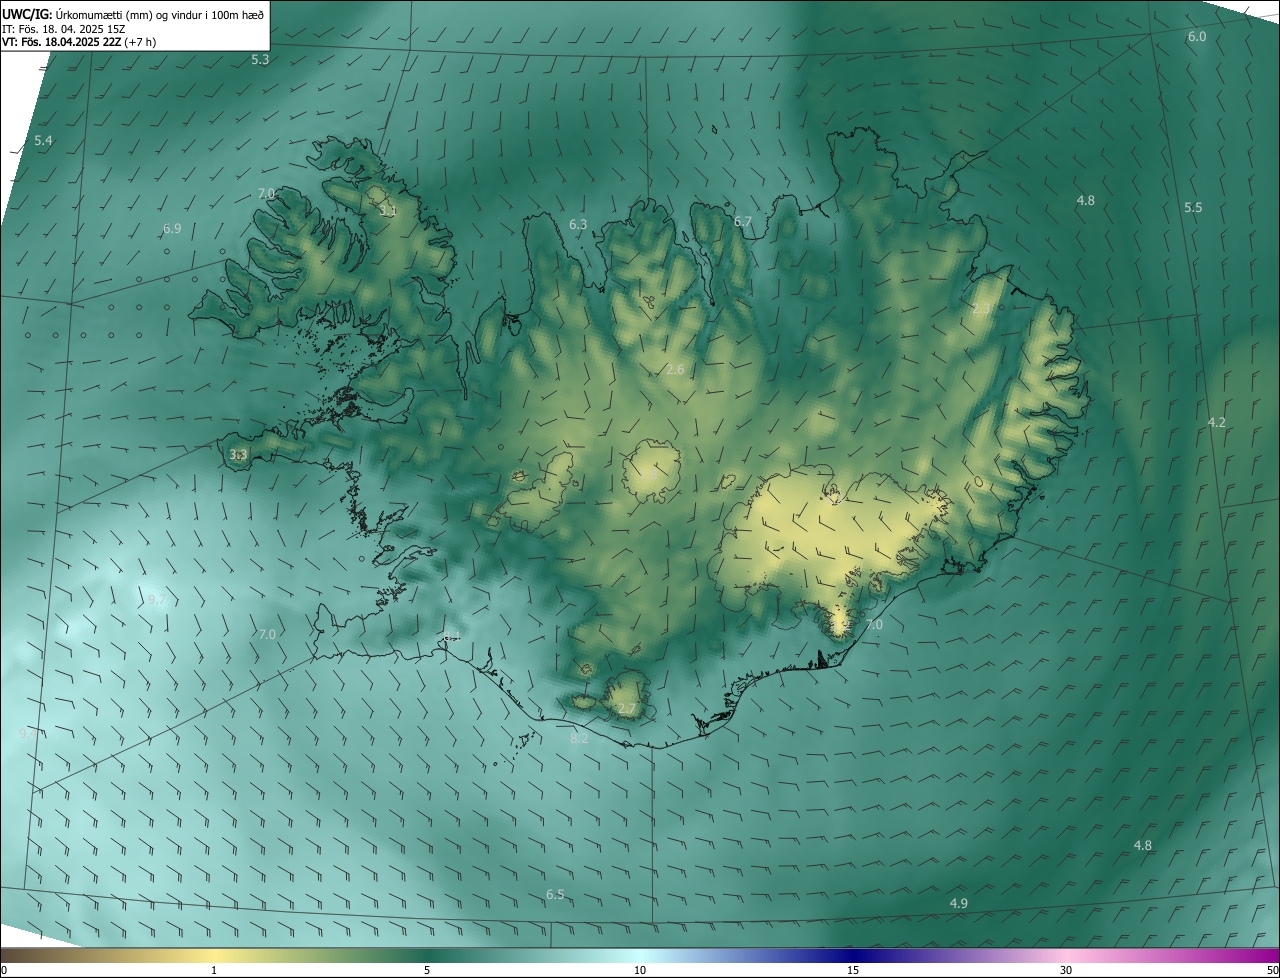Click the 9.7 precipitation value label
The width and height of the screenshot is (1280, 978).
point(157,600)
